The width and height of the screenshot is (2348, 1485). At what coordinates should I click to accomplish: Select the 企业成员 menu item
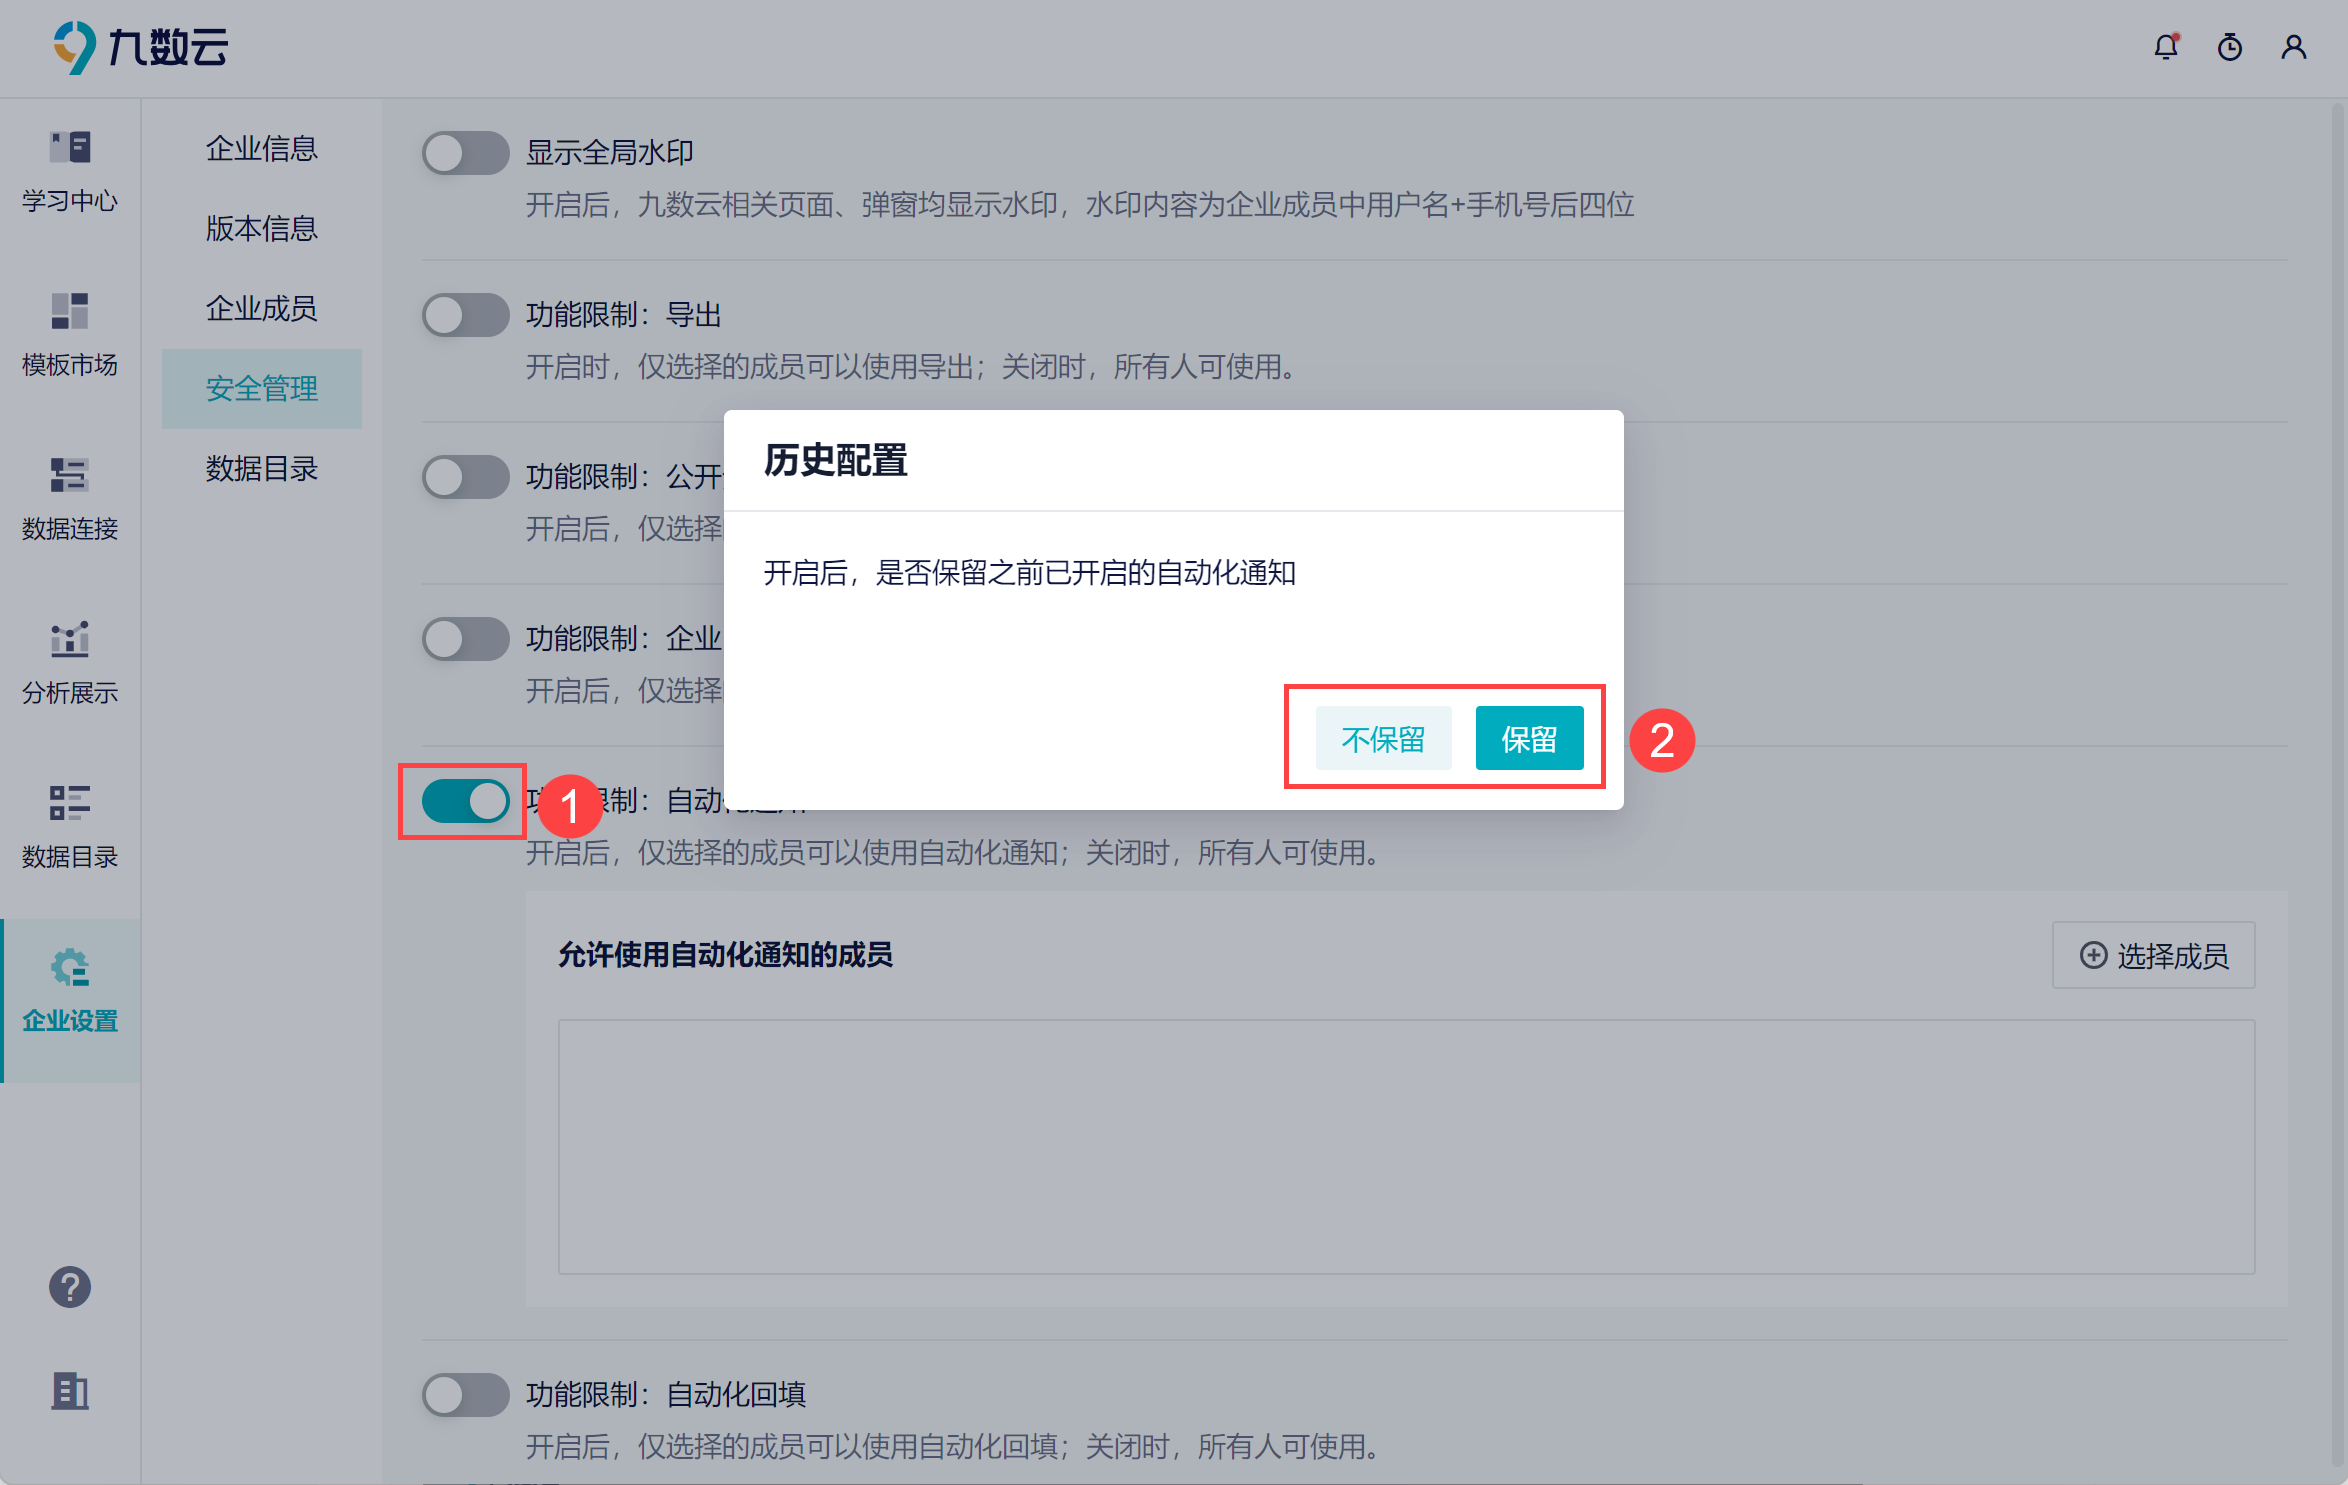(x=262, y=308)
